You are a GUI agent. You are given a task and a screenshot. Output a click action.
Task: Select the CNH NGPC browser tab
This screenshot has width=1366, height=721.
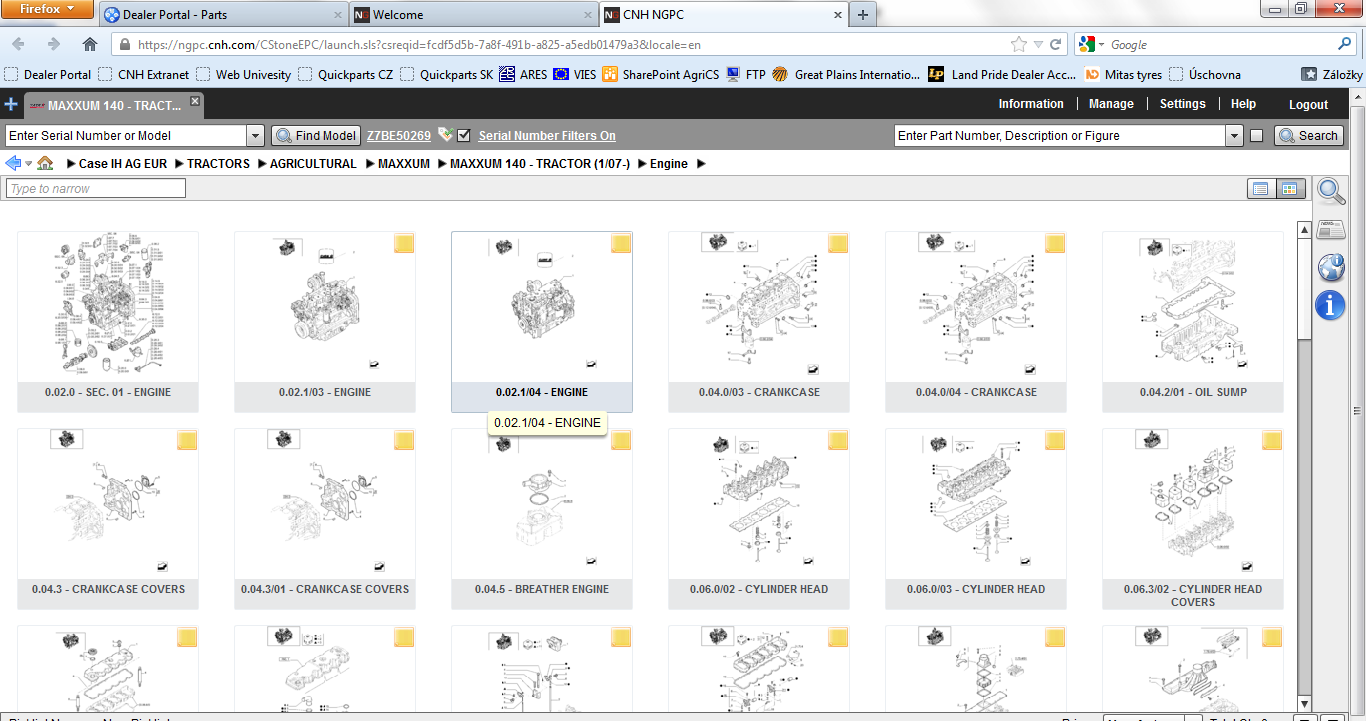[x=724, y=15]
